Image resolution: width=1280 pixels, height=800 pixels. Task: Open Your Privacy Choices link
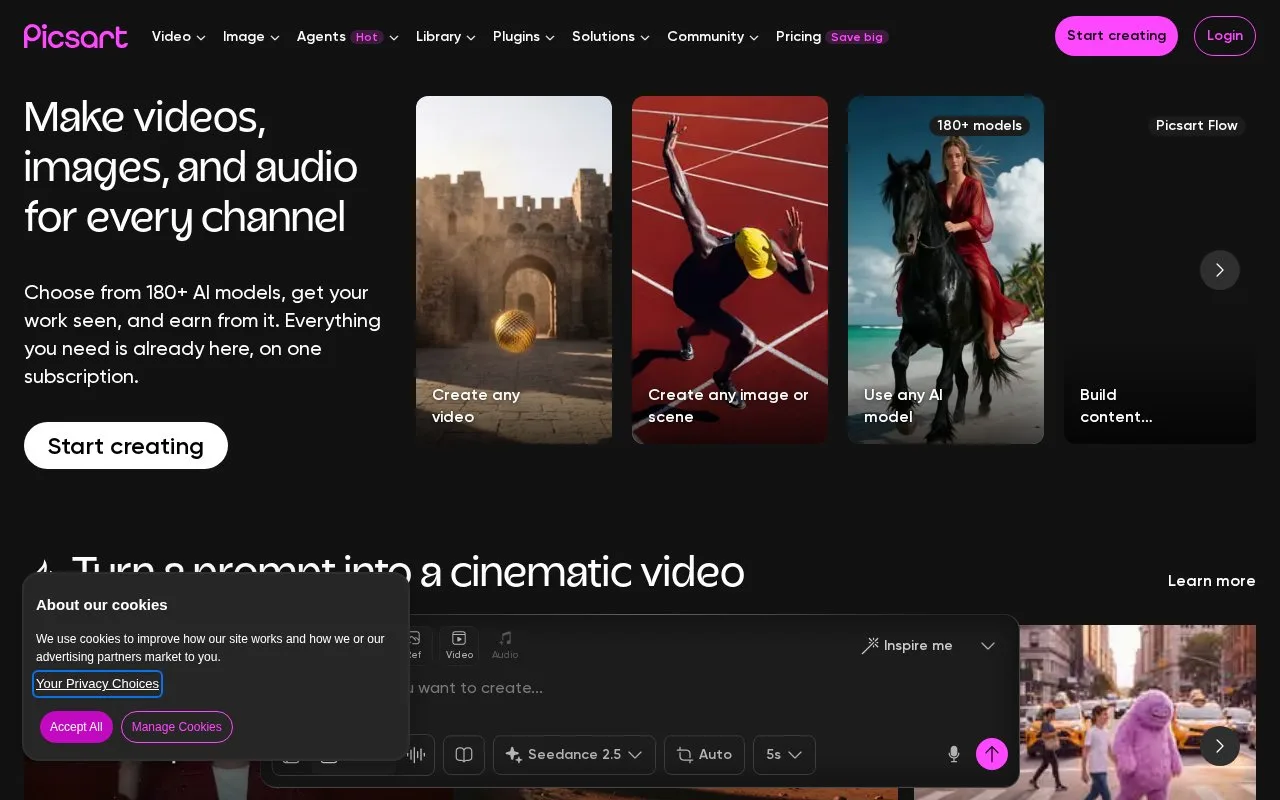98,684
